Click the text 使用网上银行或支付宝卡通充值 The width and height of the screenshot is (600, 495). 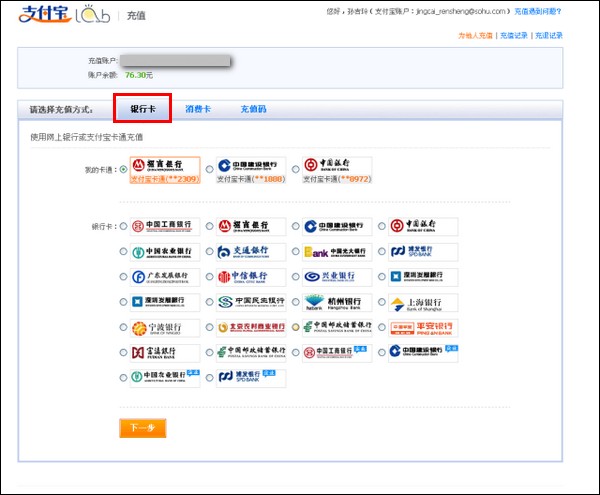[86, 137]
